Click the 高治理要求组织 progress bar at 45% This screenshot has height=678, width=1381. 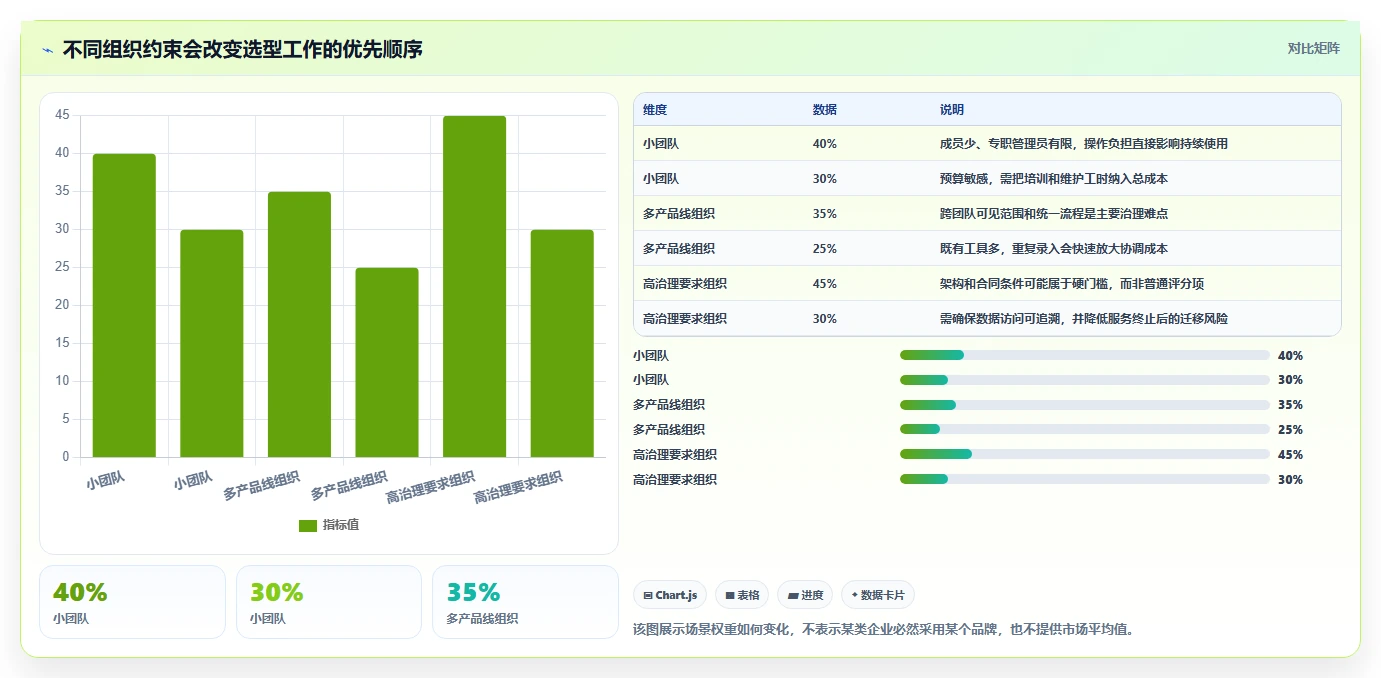(1085, 455)
